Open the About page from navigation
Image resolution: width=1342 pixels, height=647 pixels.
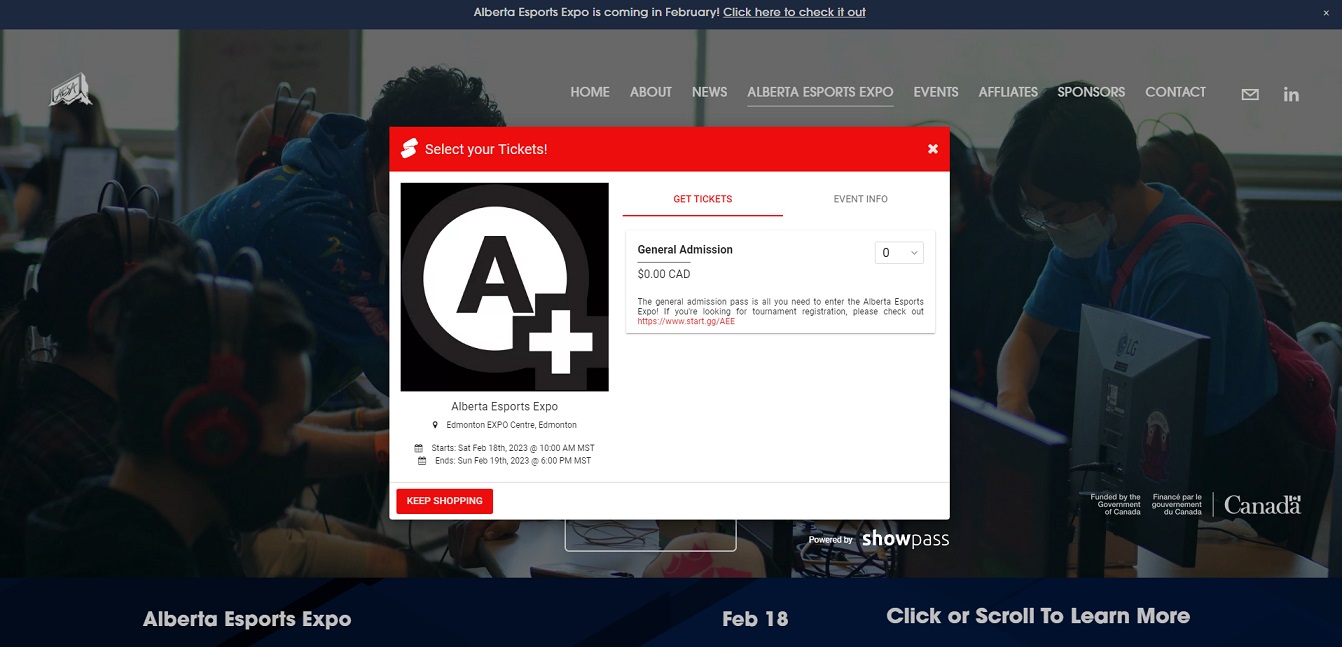(x=650, y=92)
